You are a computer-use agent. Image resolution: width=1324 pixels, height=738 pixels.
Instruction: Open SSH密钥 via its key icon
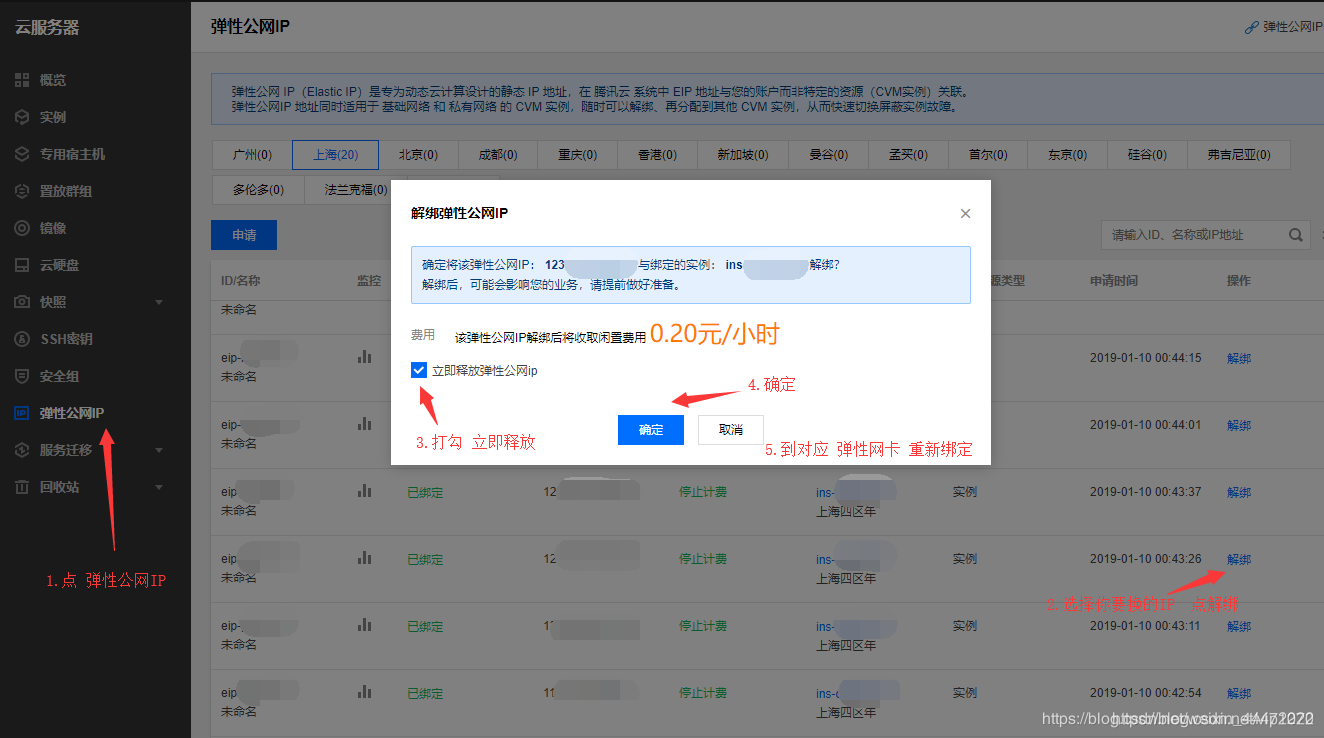click(x=22, y=338)
